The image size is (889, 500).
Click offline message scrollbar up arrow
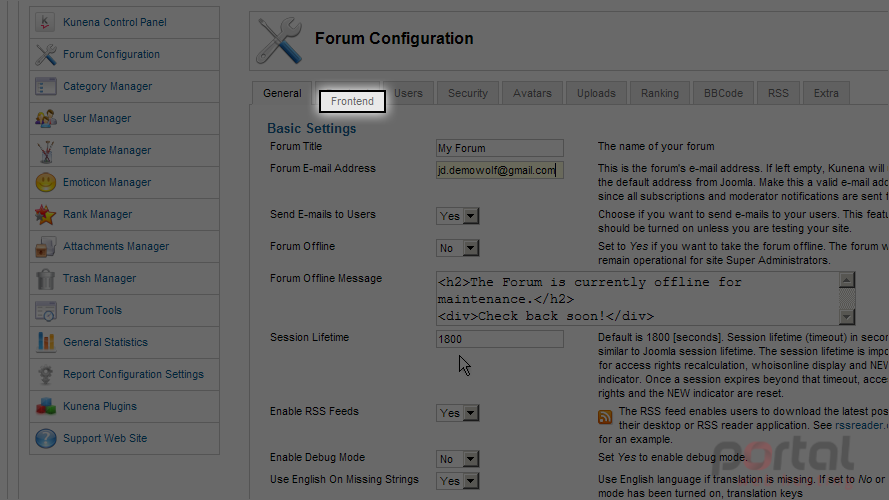click(x=846, y=280)
